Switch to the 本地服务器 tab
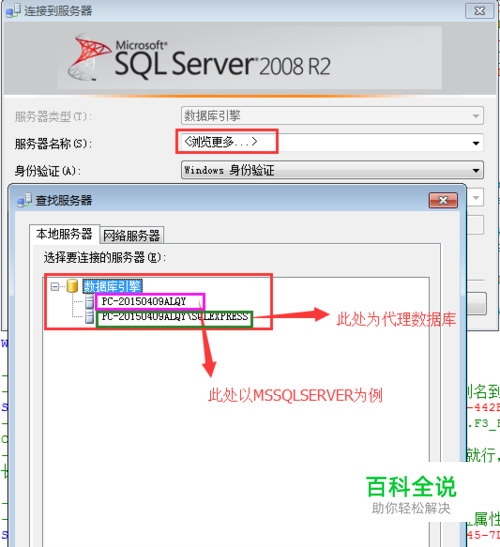The width and height of the screenshot is (500, 547). (x=64, y=234)
